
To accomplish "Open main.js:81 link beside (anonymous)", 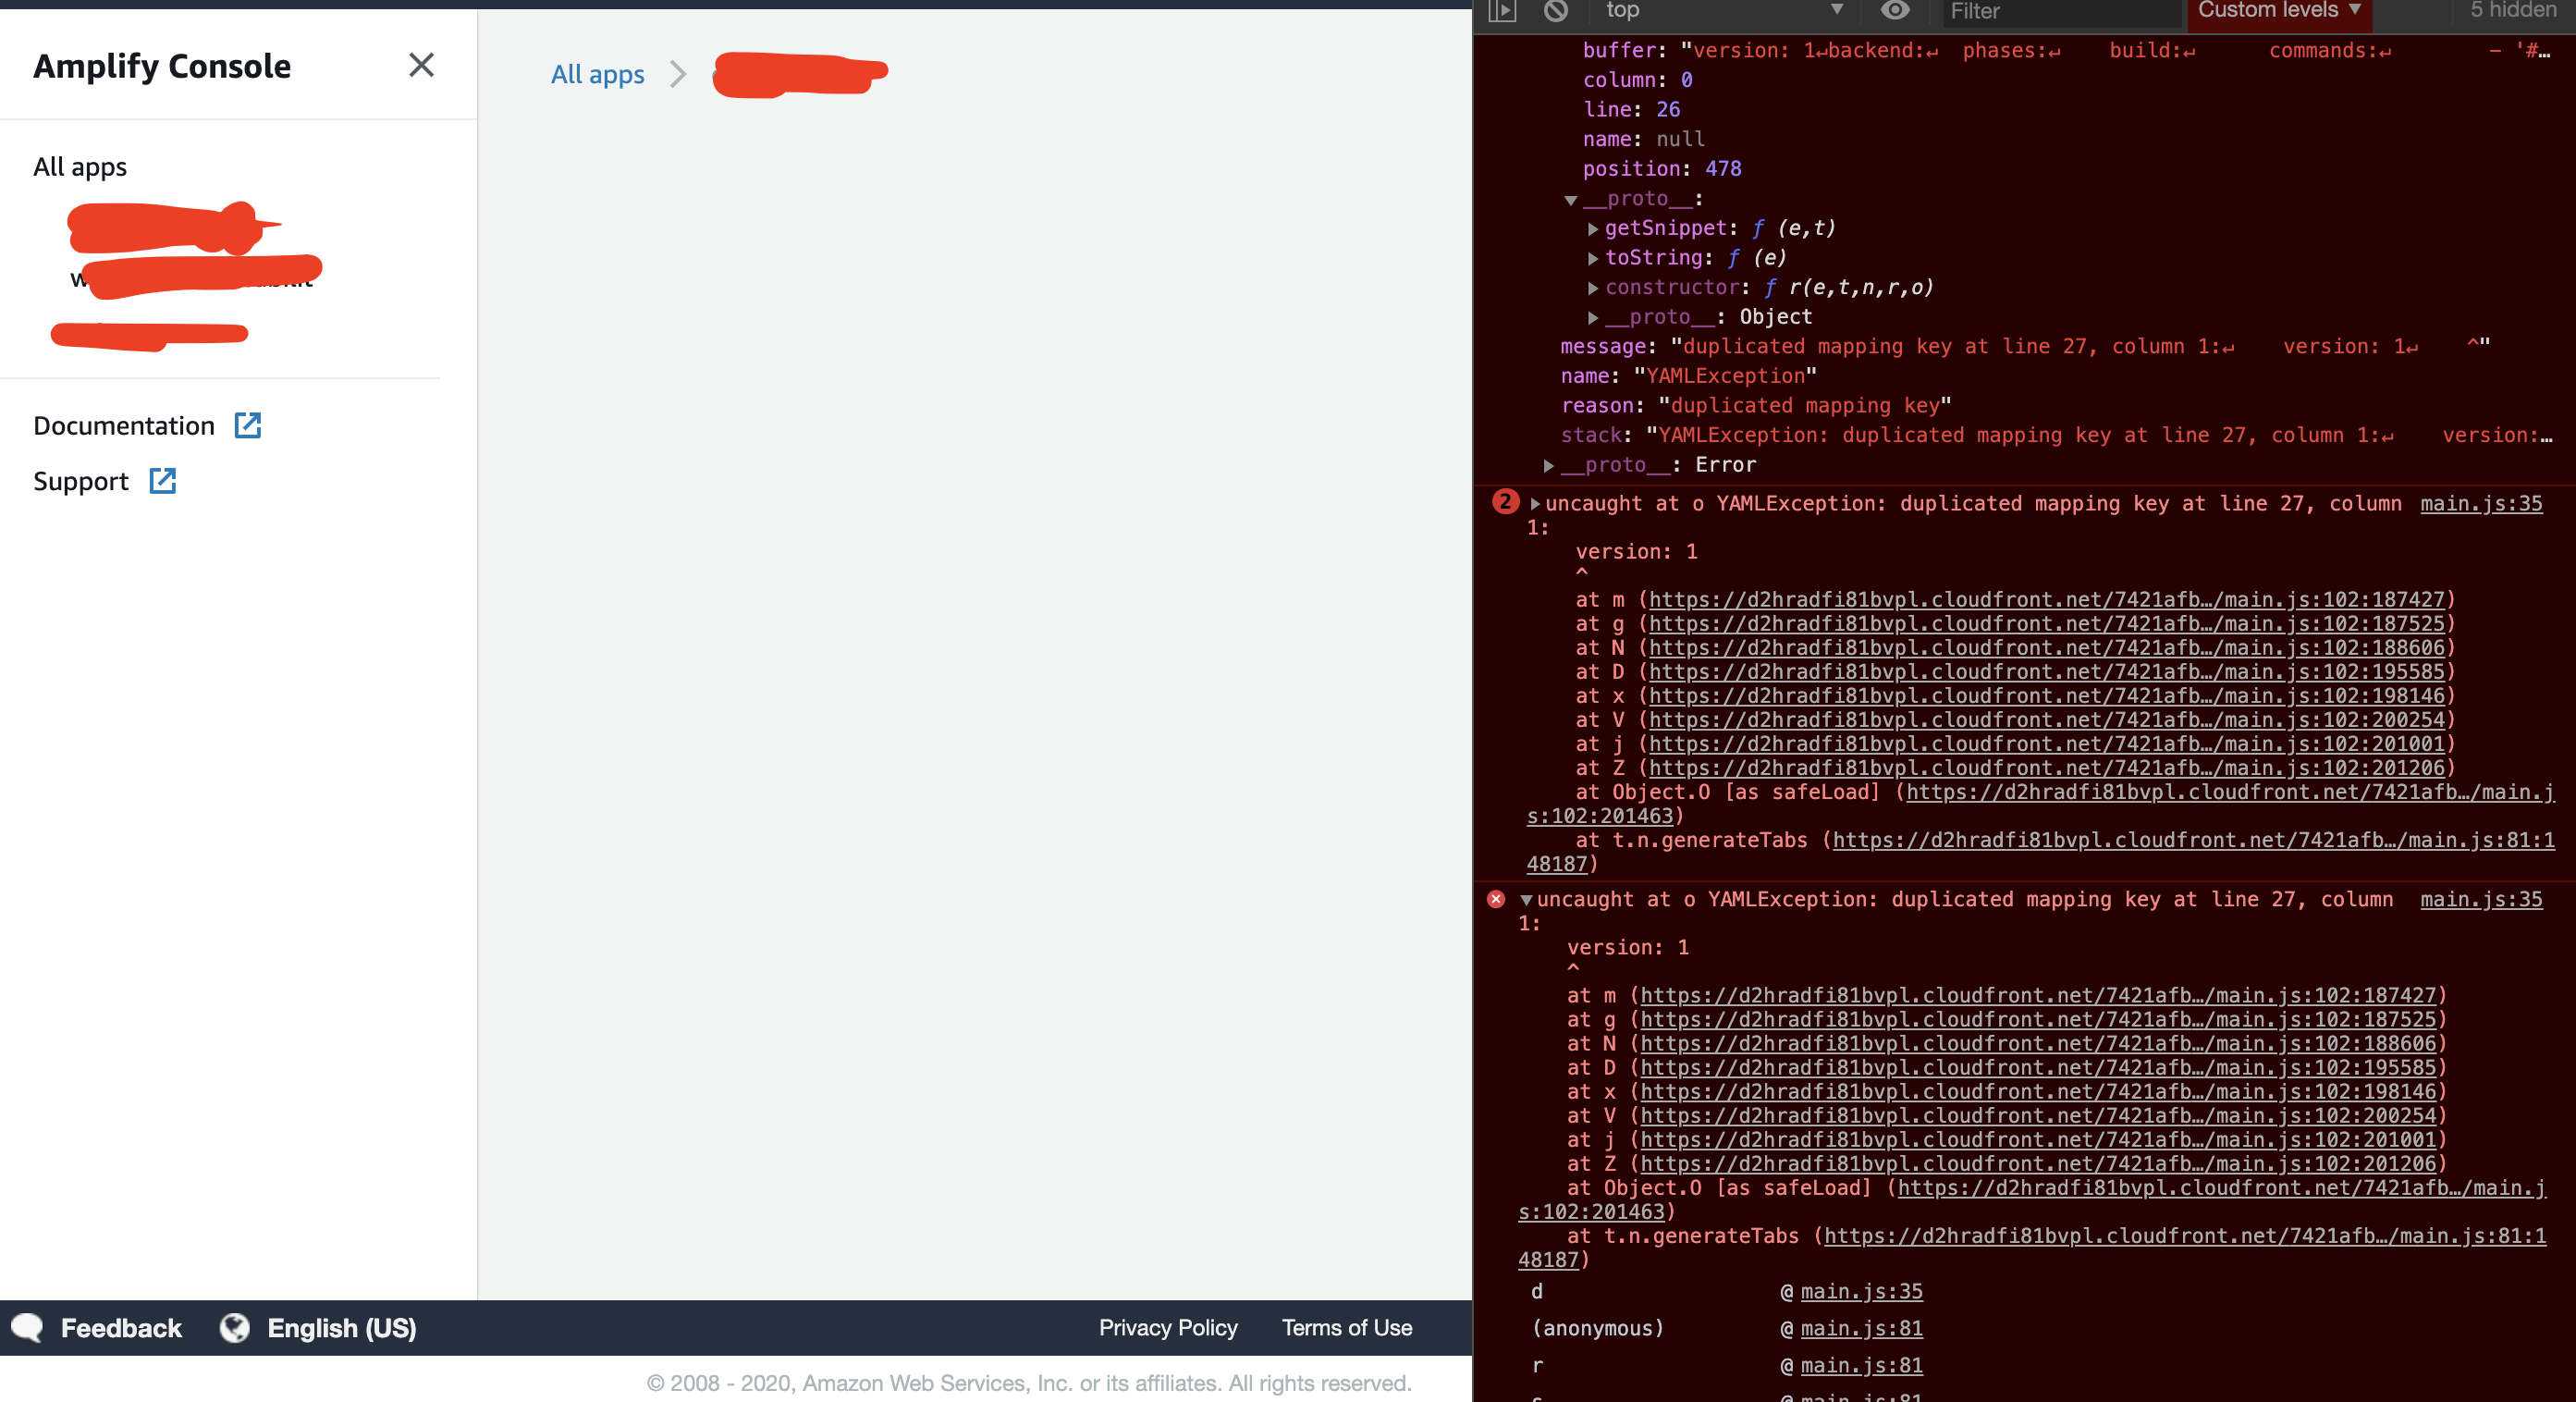I will 1861,1329.
